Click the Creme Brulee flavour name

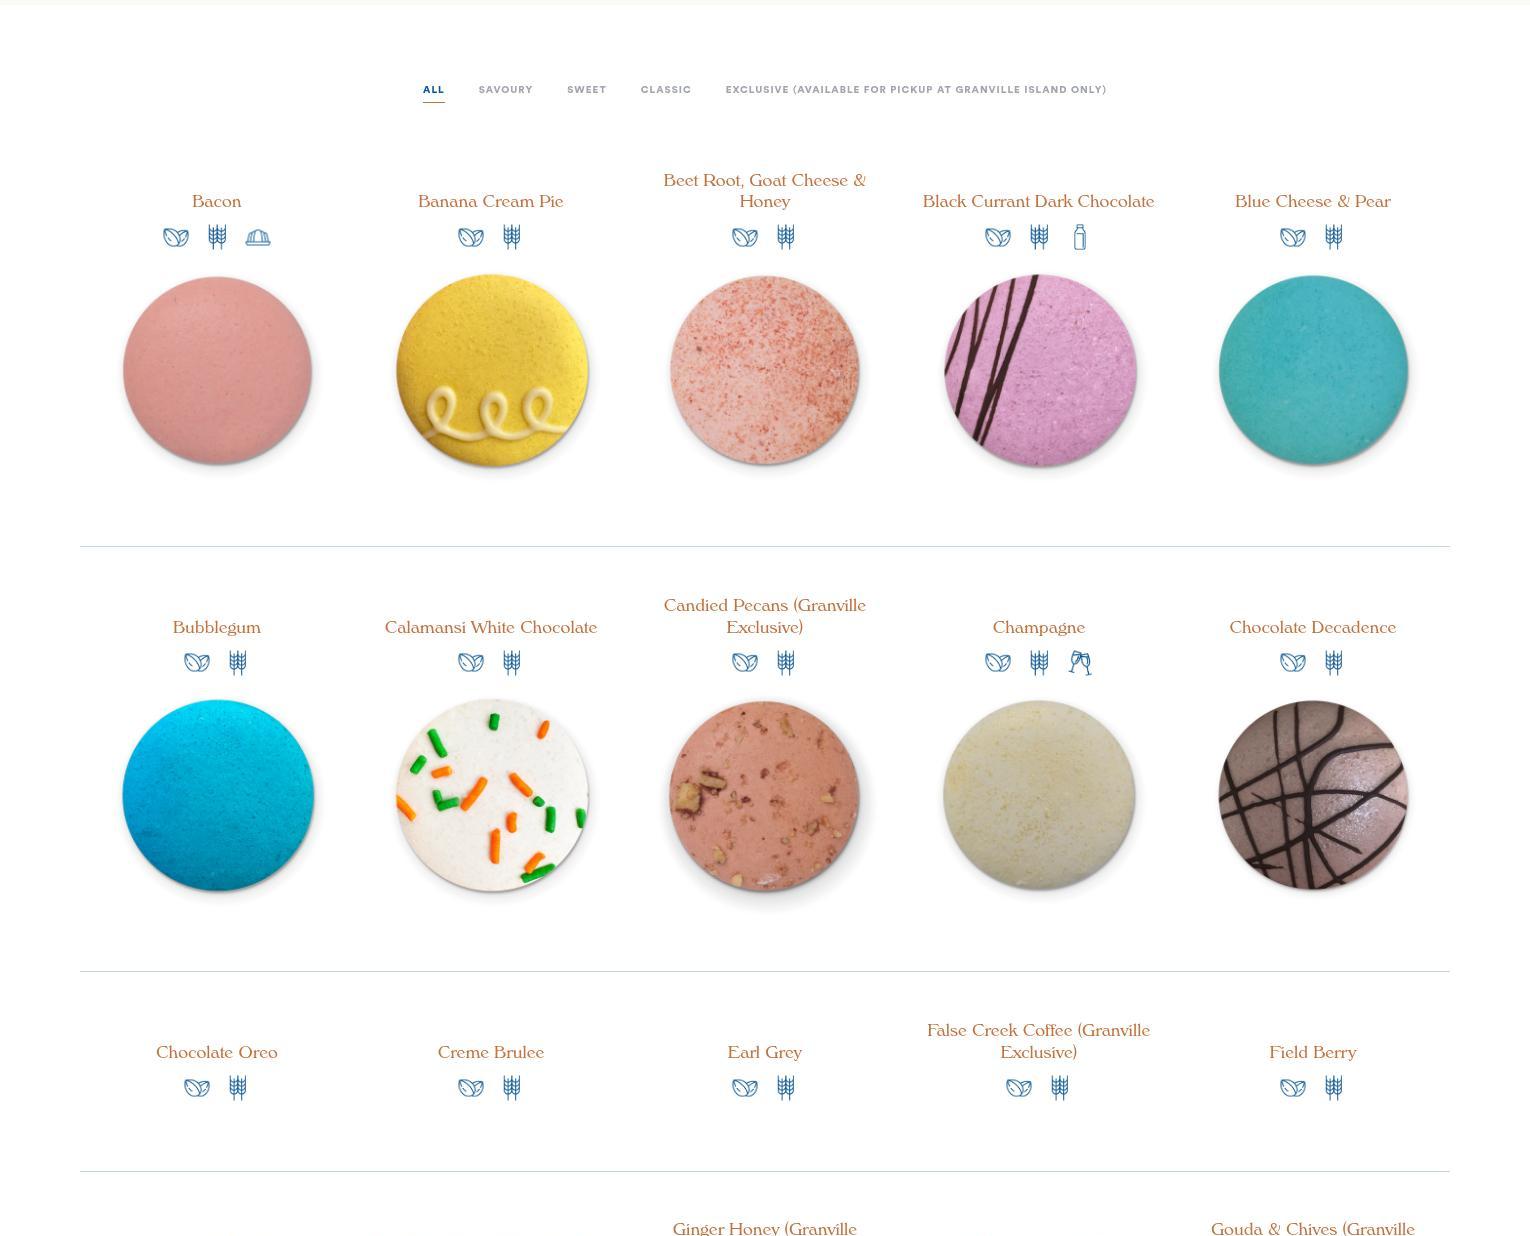[491, 1052]
